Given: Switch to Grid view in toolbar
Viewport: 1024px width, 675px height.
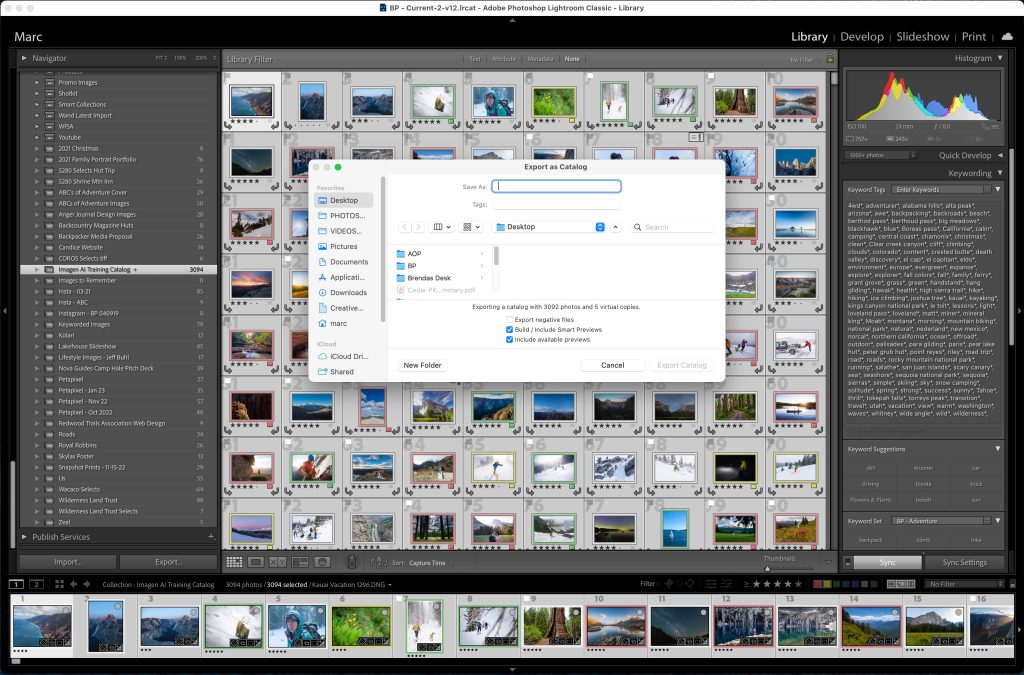Looking at the screenshot, I should [x=233, y=563].
